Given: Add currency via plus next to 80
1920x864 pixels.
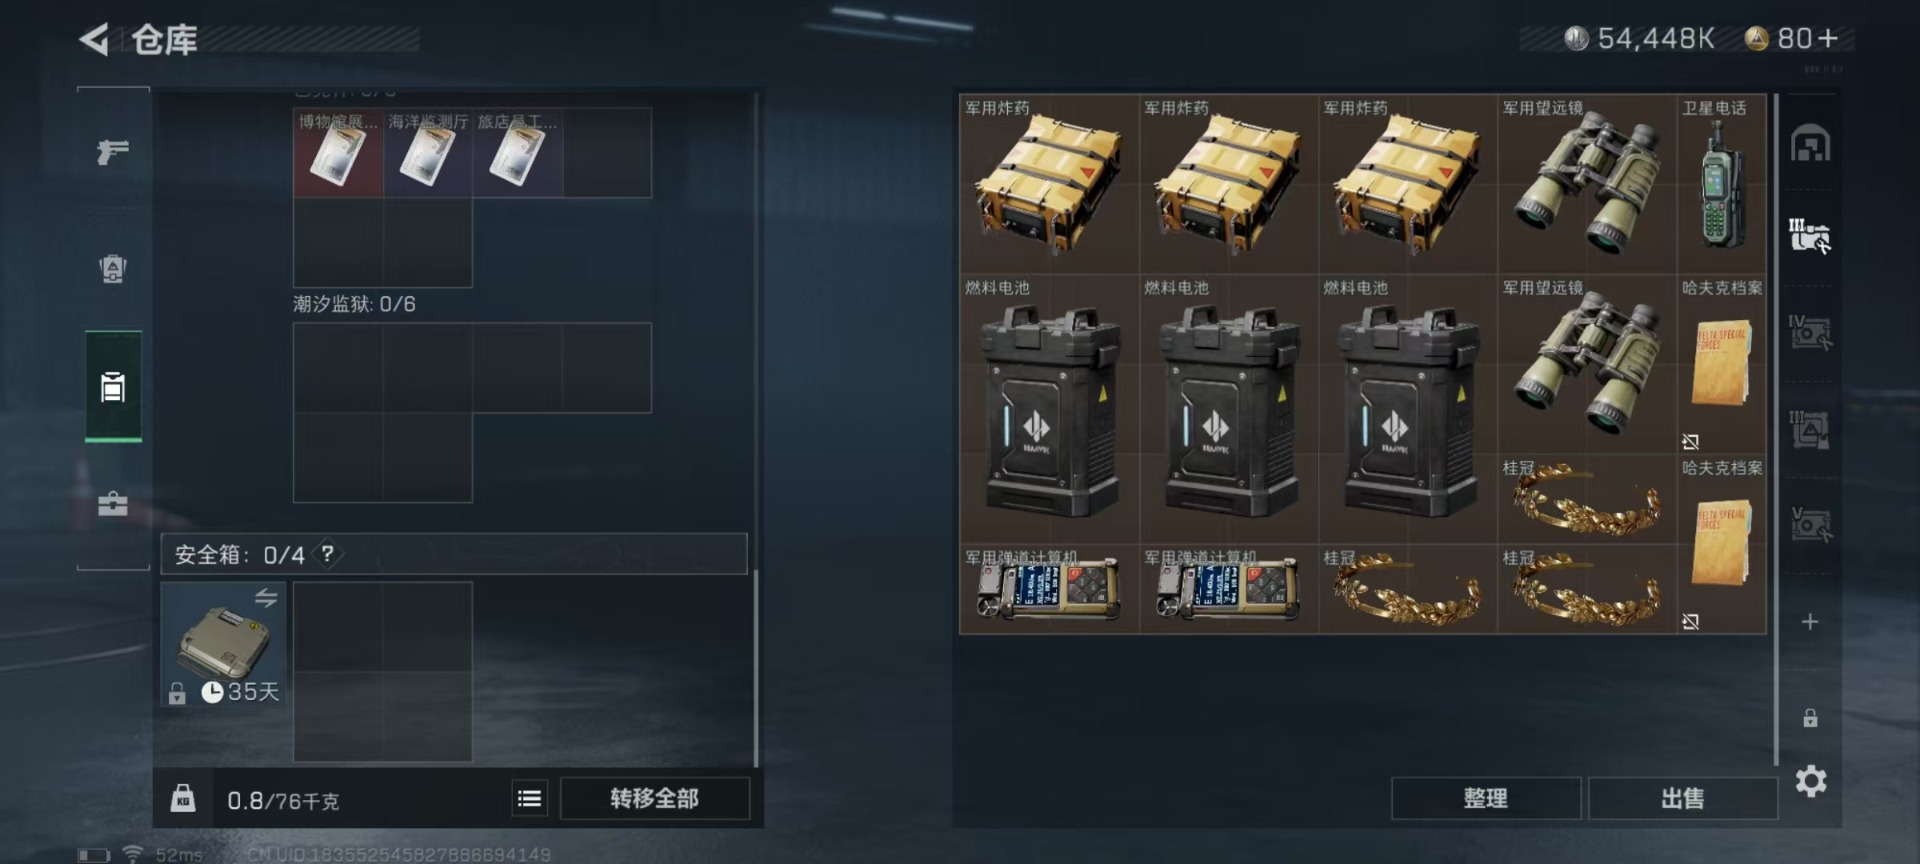Looking at the screenshot, I should 1828,38.
